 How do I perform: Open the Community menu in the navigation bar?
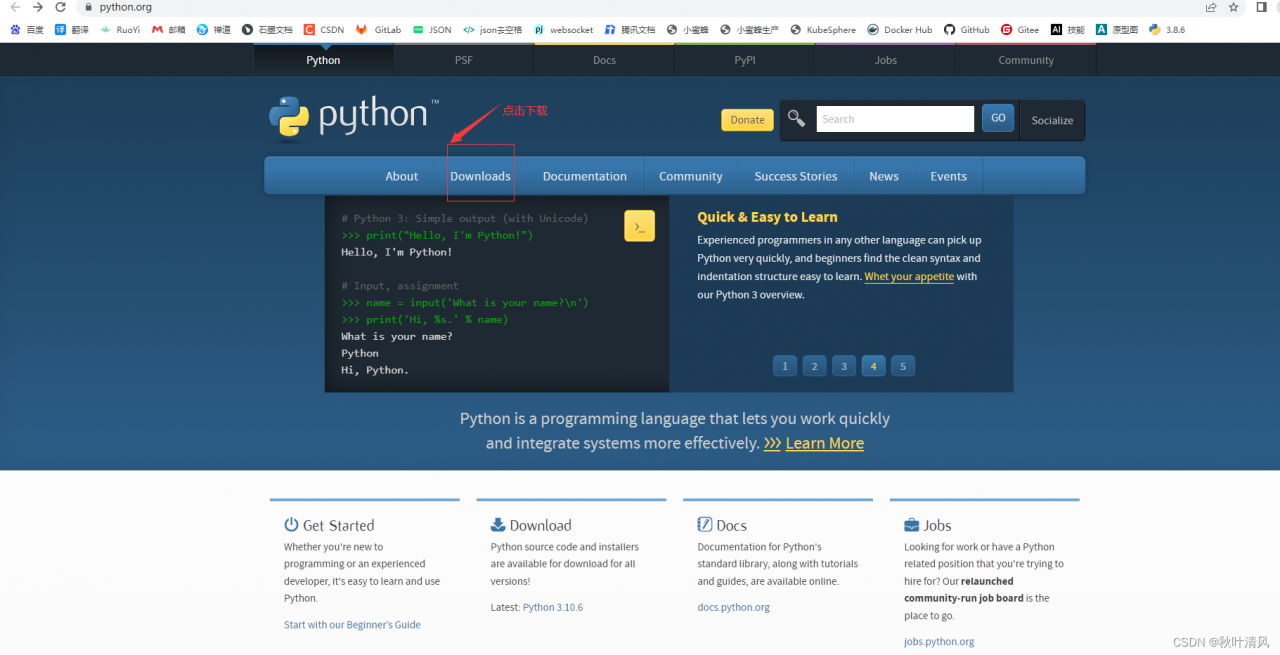click(690, 176)
